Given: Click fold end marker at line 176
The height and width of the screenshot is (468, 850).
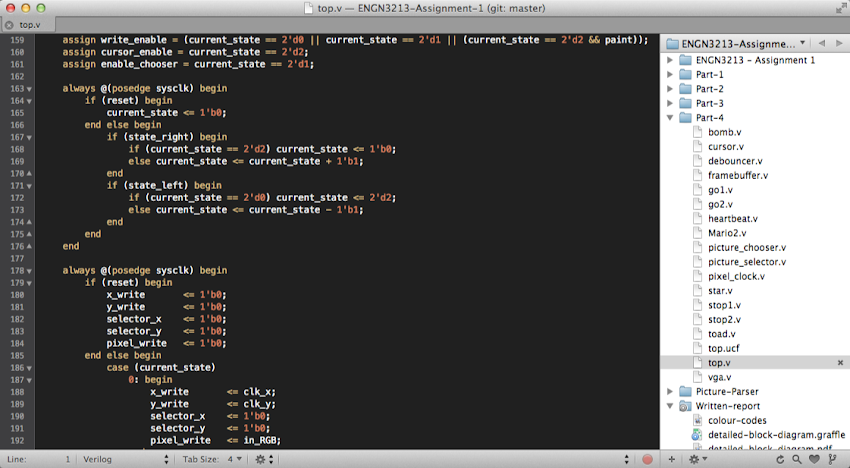Looking at the screenshot, I should click(x=29, y=246).
